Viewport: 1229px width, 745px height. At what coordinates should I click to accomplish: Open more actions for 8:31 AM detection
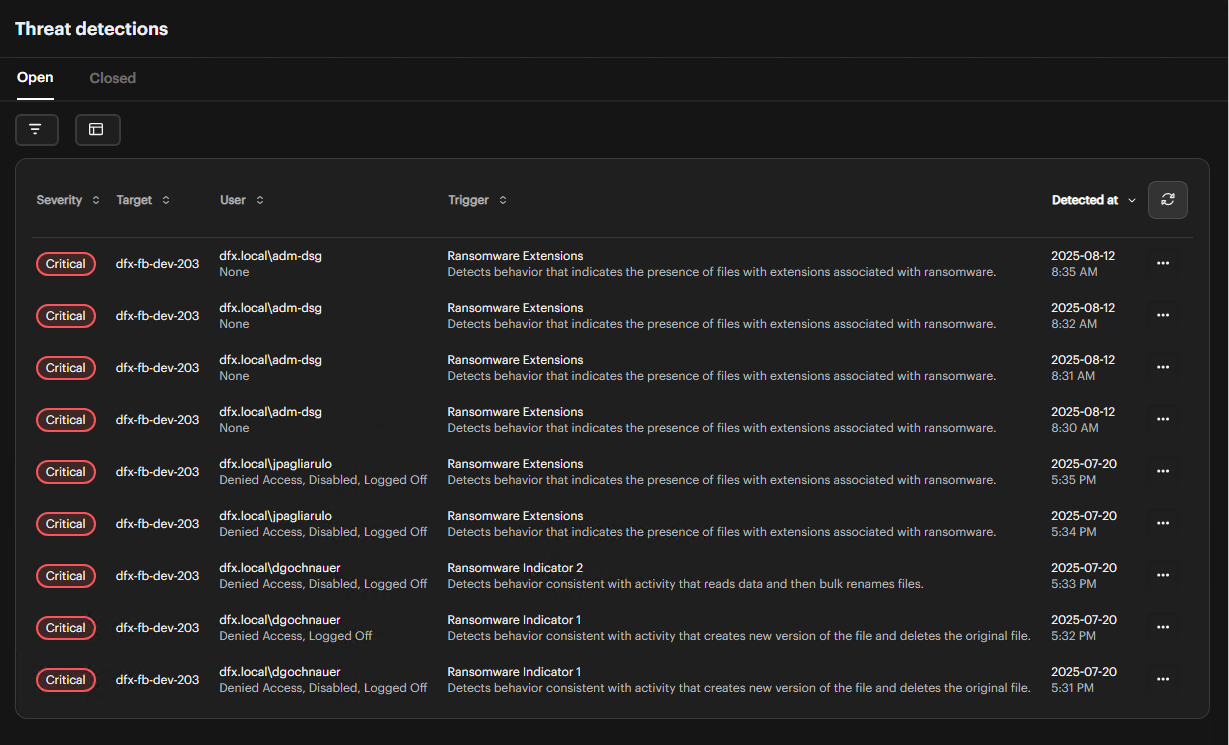click(x=1162, y=368)
